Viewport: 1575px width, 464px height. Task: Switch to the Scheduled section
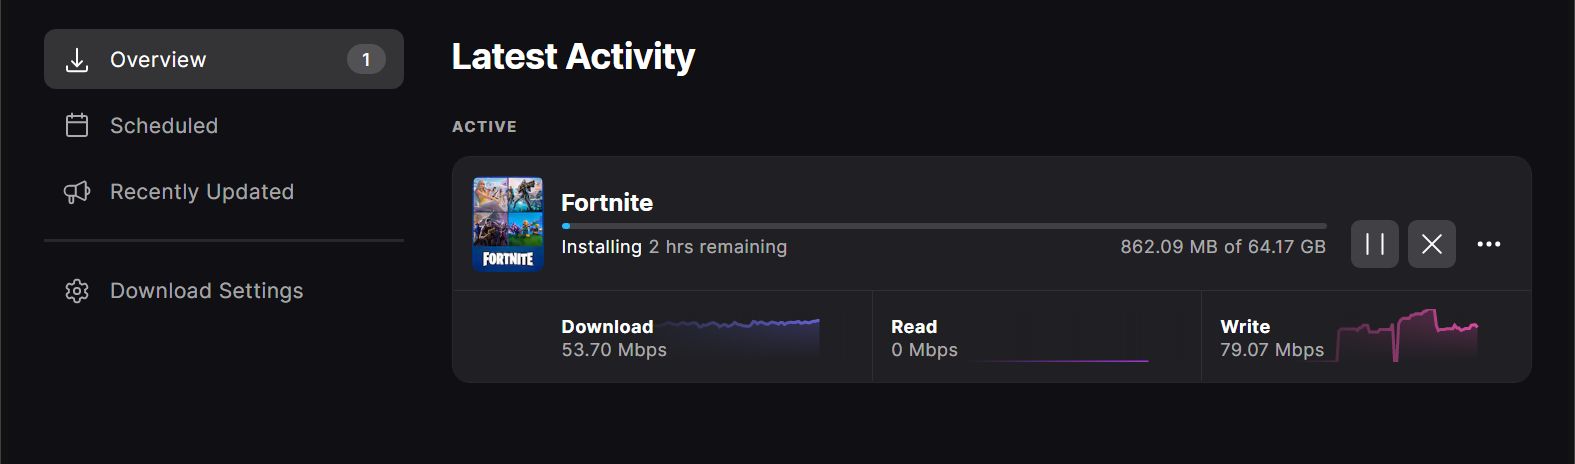(x=164, y=126)
